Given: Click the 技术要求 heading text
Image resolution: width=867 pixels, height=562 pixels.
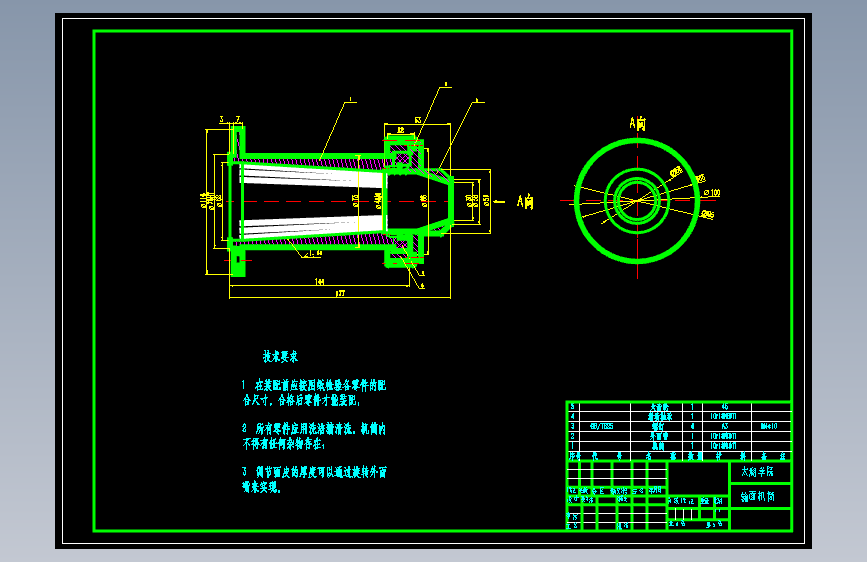Looking at the screenshot, I should pyautogui.click(x=280, y=357).
